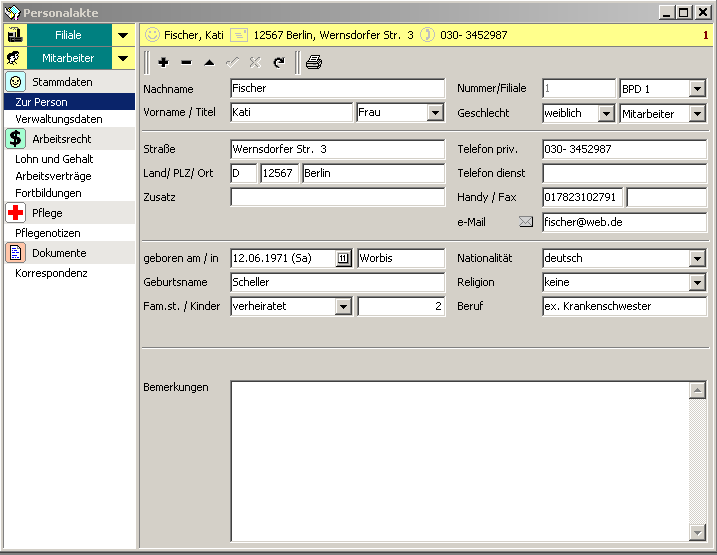The width and height of the screenshot is (717, 555).
Task: Click the refresh arrow toolbar icon
Action: coord(279,62)
